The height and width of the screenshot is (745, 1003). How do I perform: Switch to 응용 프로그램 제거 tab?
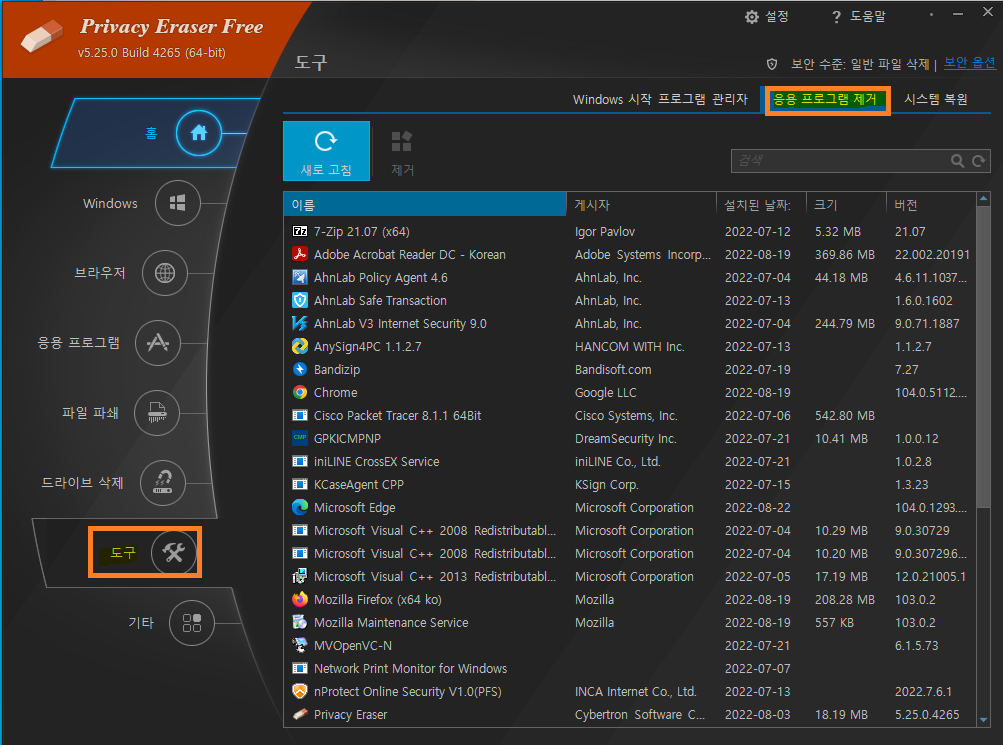[x=827, y=100]
